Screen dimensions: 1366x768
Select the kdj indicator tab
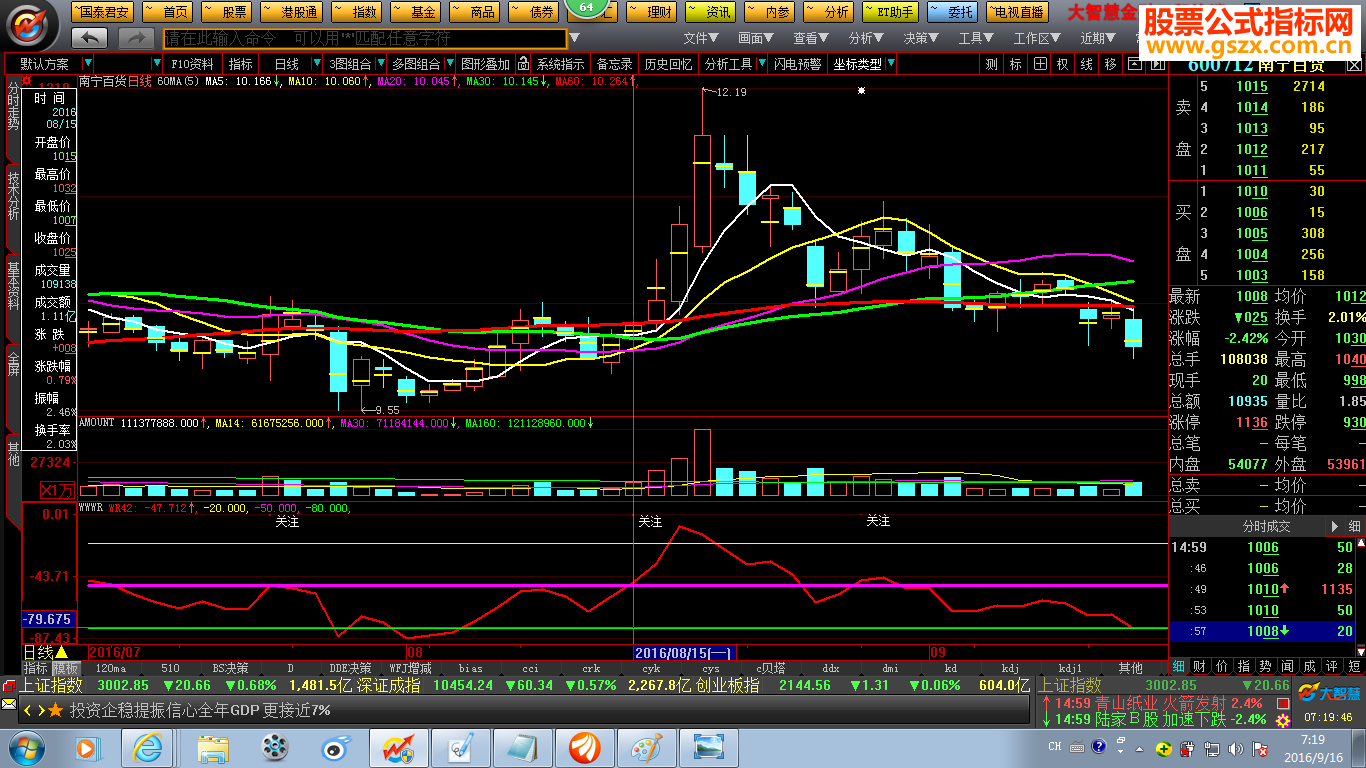[1011, 668]
